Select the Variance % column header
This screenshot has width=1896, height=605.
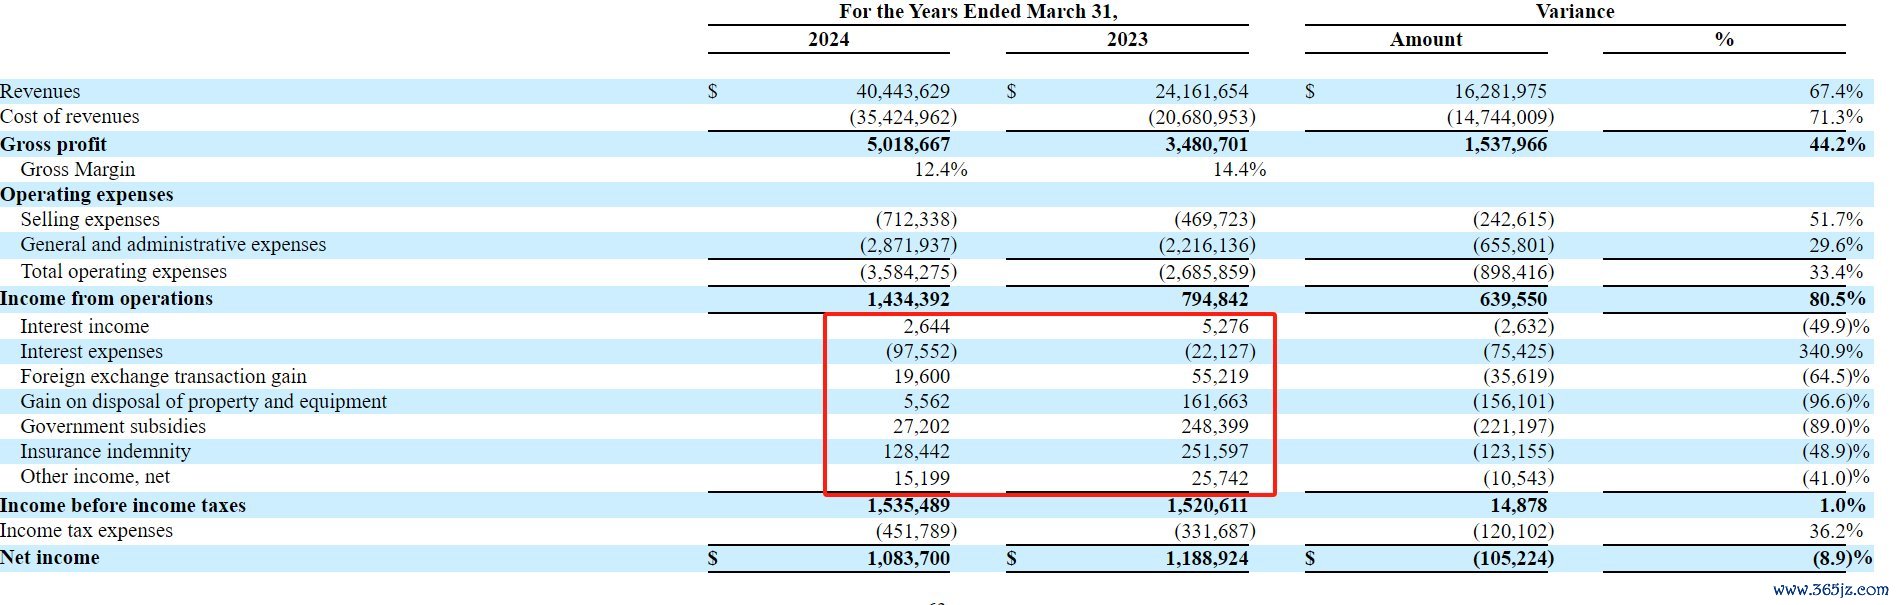point(1723,40)
